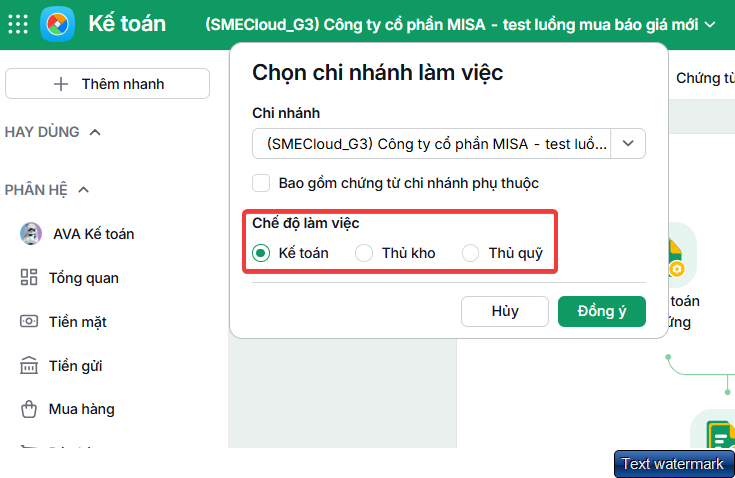Confirm with the Đồng ý button
Viewport: 735px width, 478px height.
point(602,311)
